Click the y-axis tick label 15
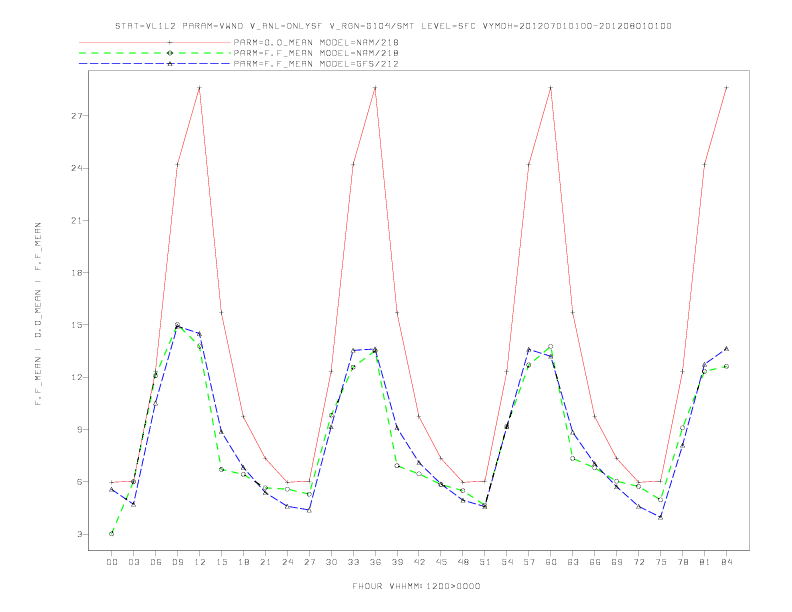This screenshot has width=792, height=612. (77, 325)
